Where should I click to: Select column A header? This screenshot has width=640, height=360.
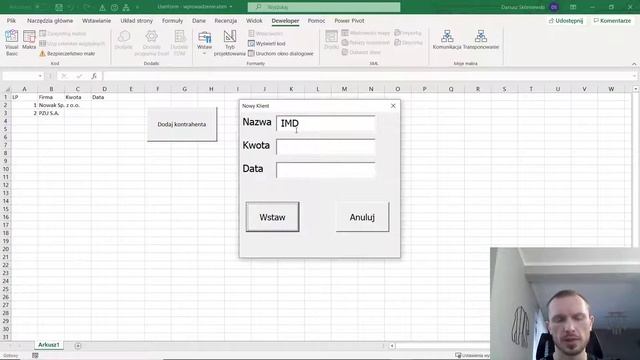pos(24,89)
